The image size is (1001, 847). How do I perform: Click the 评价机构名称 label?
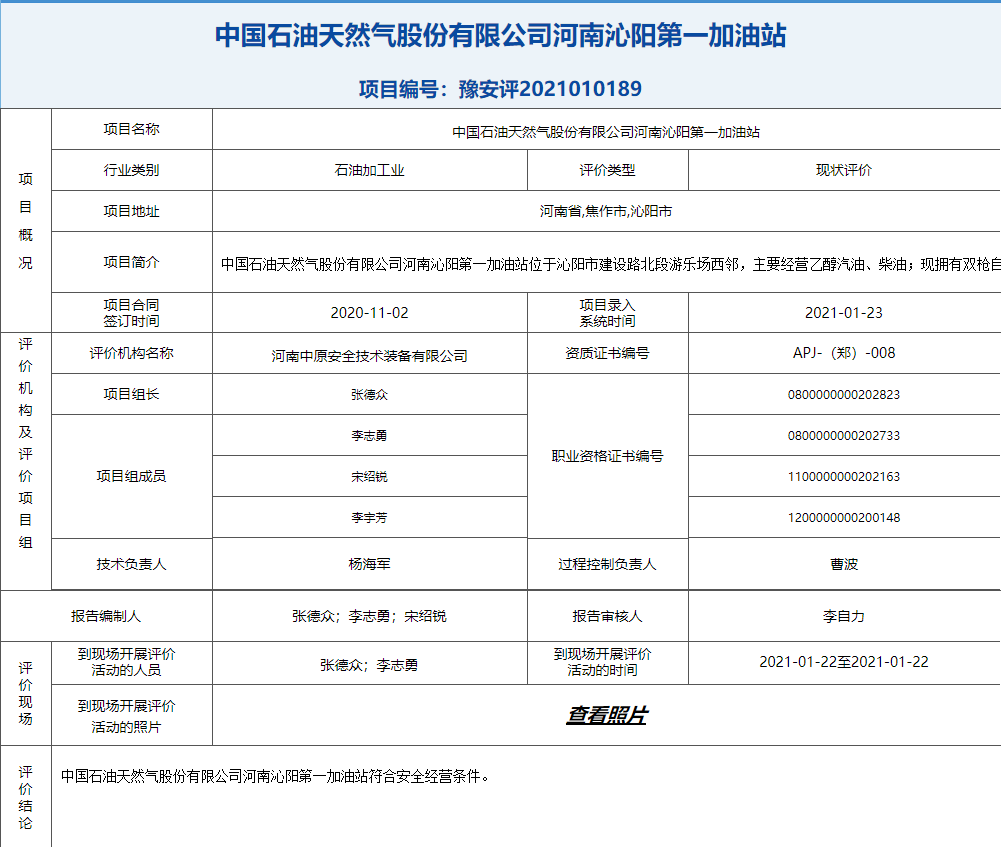132,353
